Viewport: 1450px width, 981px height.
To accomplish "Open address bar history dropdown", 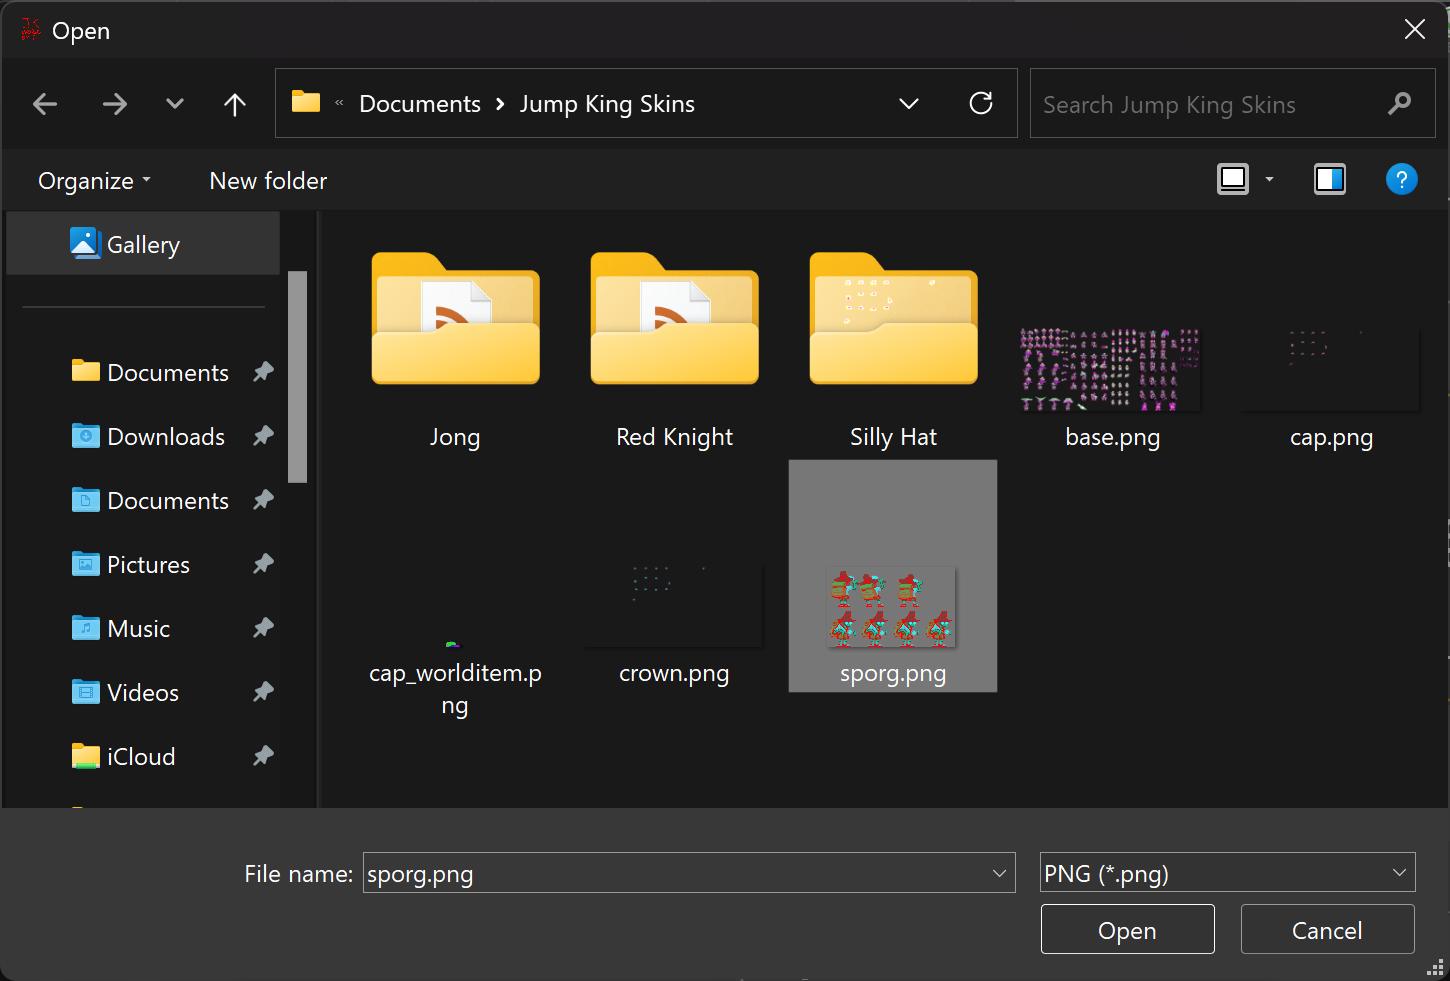I will 909,104.
